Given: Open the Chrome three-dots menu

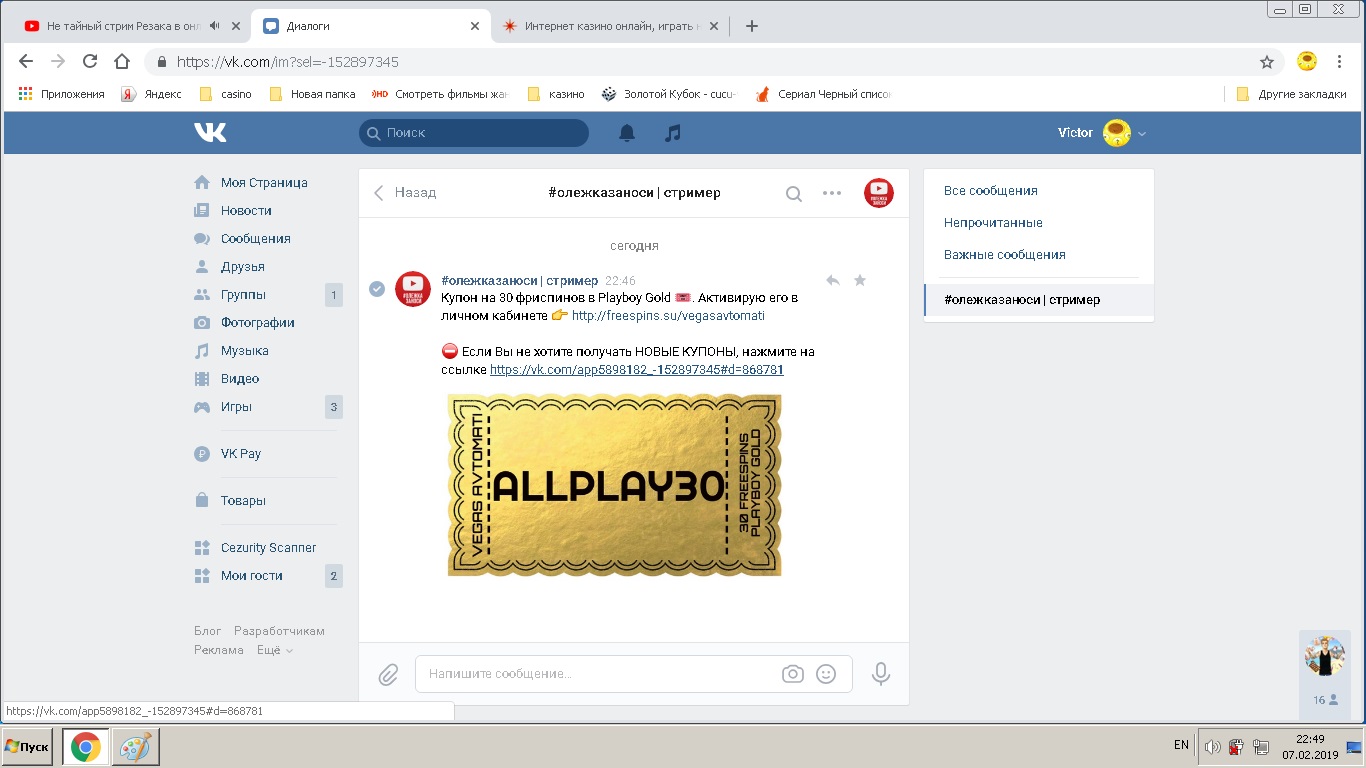Looking at the screenshot, I should [x=1341, y=62].
